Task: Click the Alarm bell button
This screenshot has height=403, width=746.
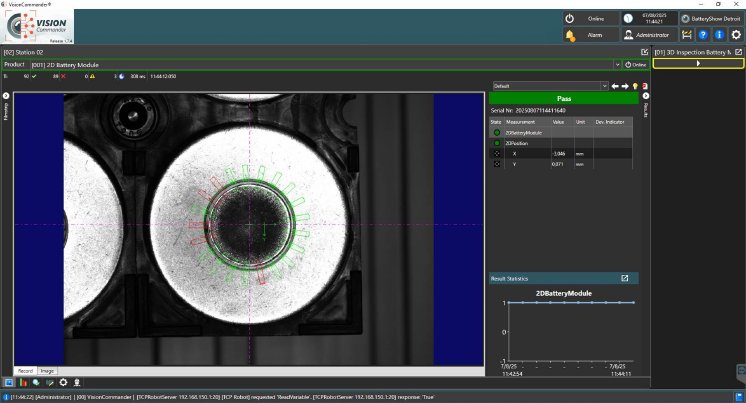Action: (x=584, y=35)
